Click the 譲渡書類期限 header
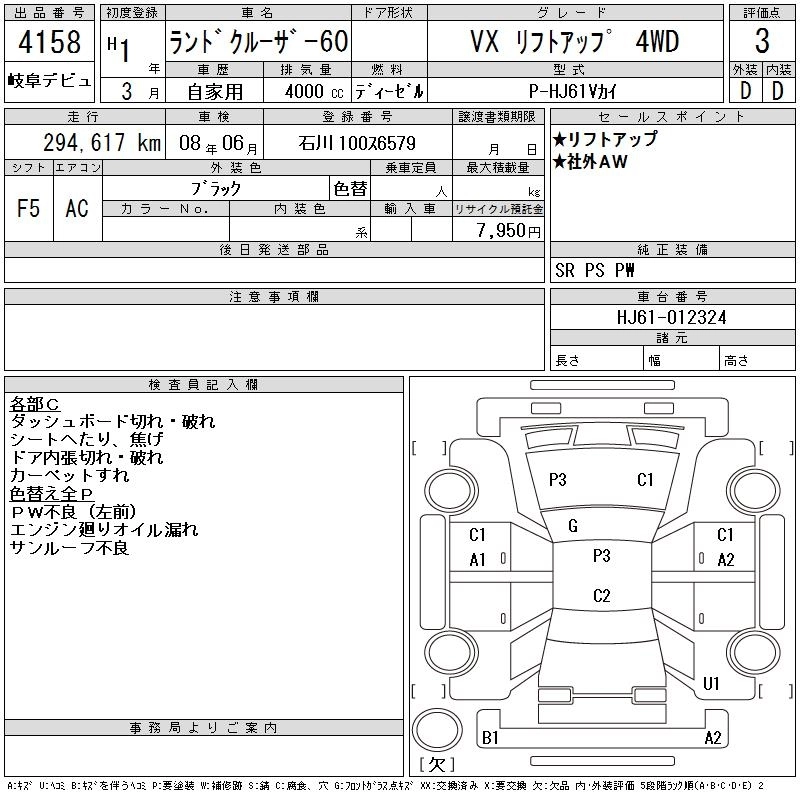Screen dimensions: 800x800 497,117
